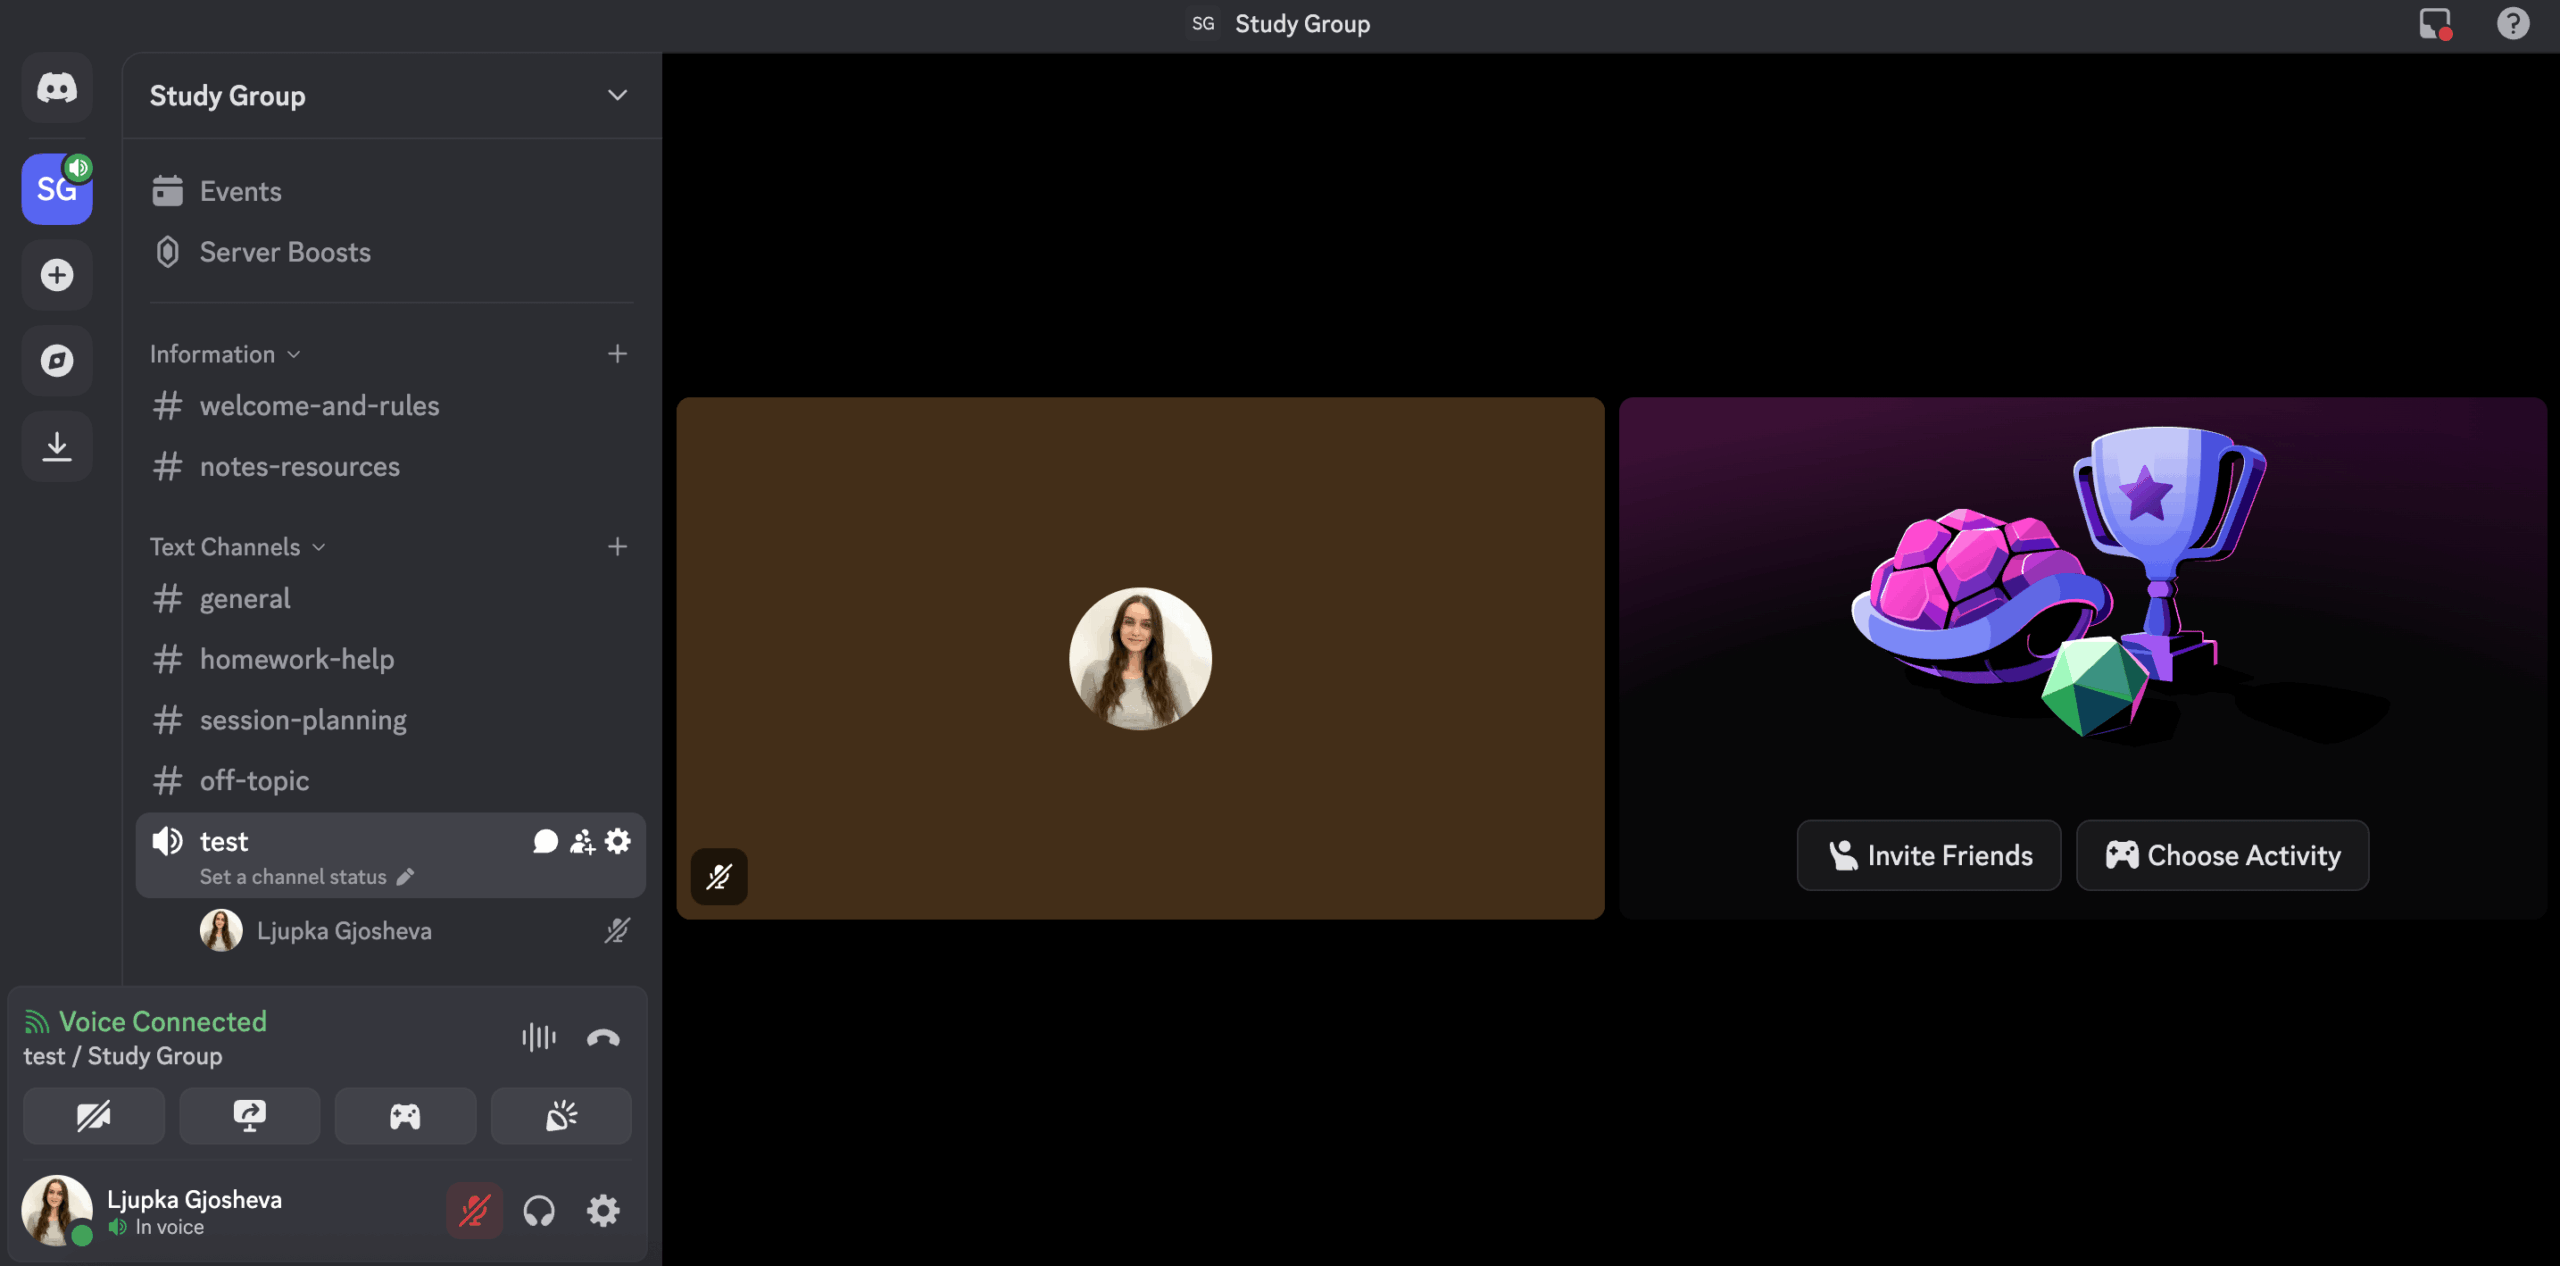The height and width of the screenshot is (1266, 2560).
Task: Click the activity trophy illustration tile
Action: point(2083,659)
